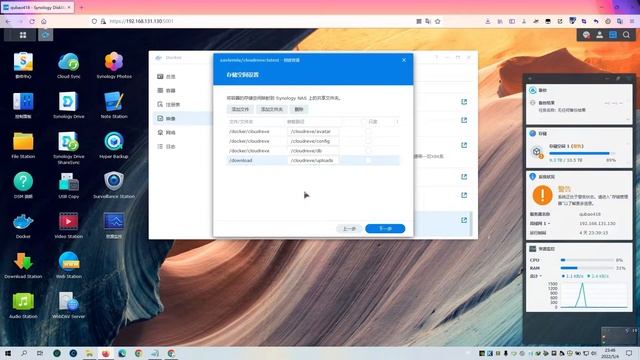Click the 添加文件夹 button
This screenshot has width=640, height=360.
point(271,109)
